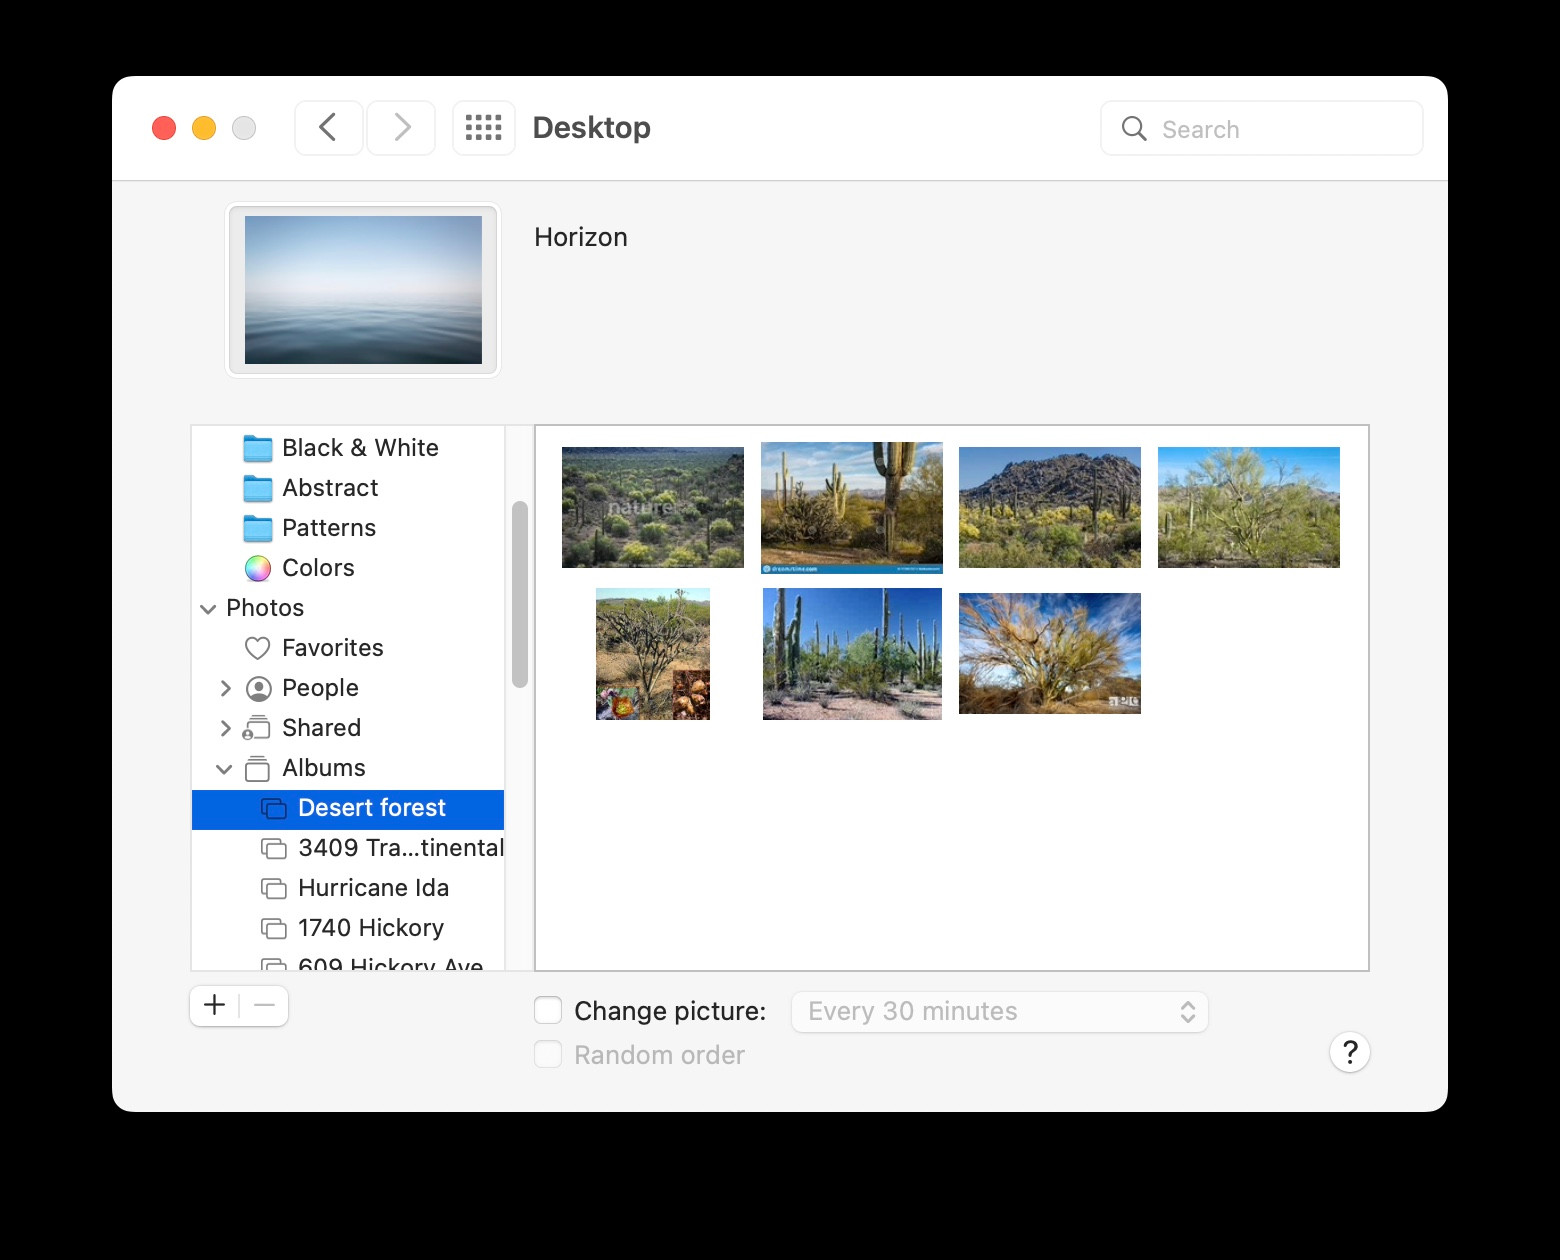Viewport: 1560px width, 1260px height.
Task: Expand the Shared group
Action: (225, 728)
